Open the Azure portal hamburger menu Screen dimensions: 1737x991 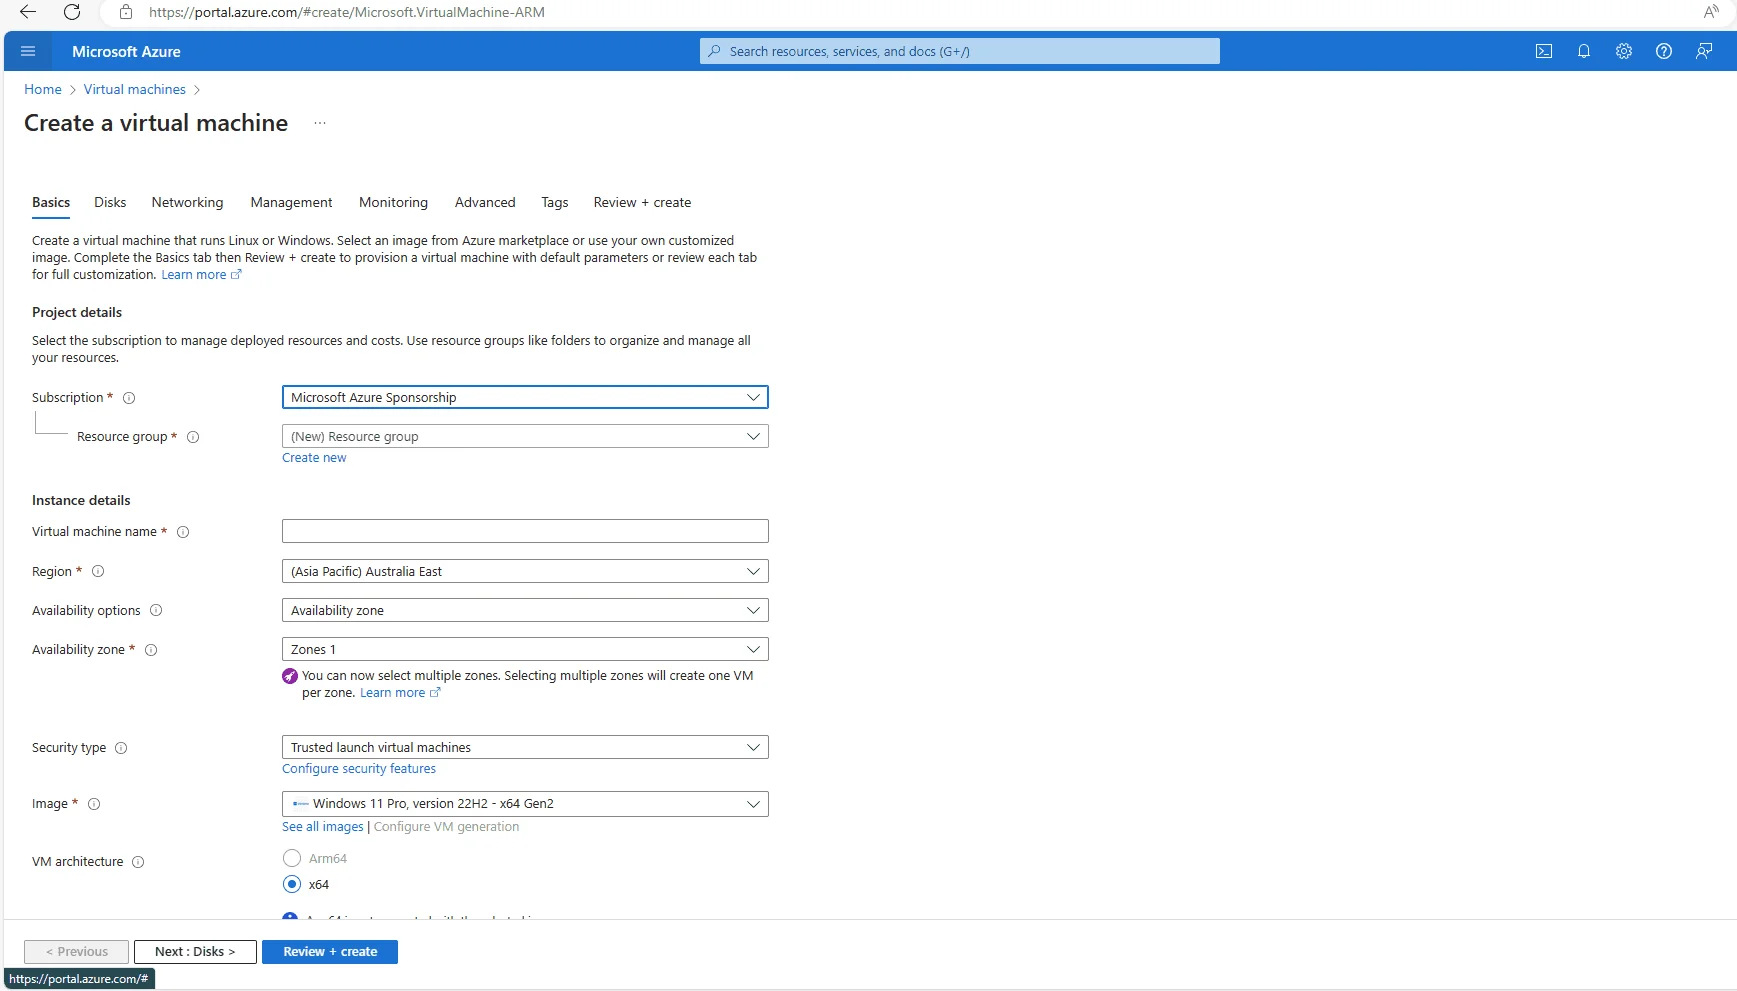28,51
